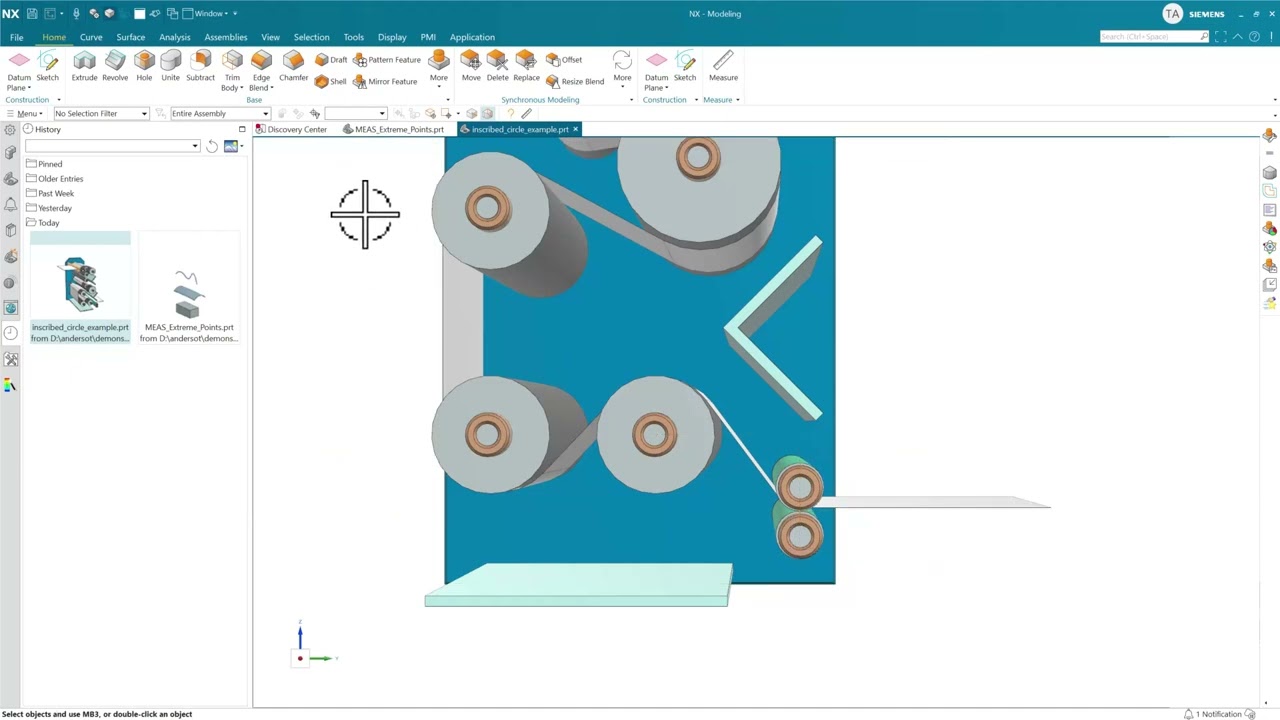Expand the Past Week folder
This screenshot has height=720, width=1280.
click(x=50, y=193)
